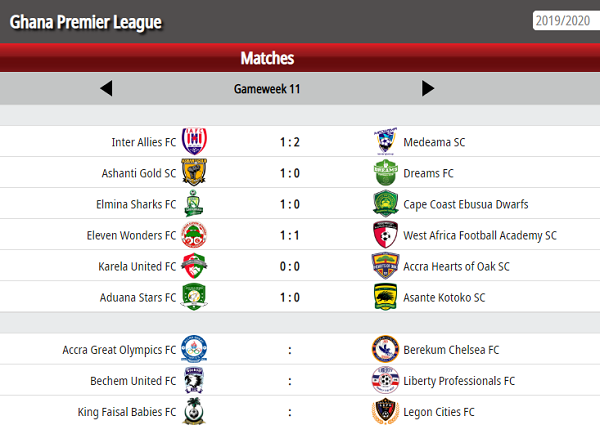Image resolution: width=600 pixels, height=425 pixels.
Task: Click the 1 : 2 score for Inter Allies match
Action: pos(290,142)
